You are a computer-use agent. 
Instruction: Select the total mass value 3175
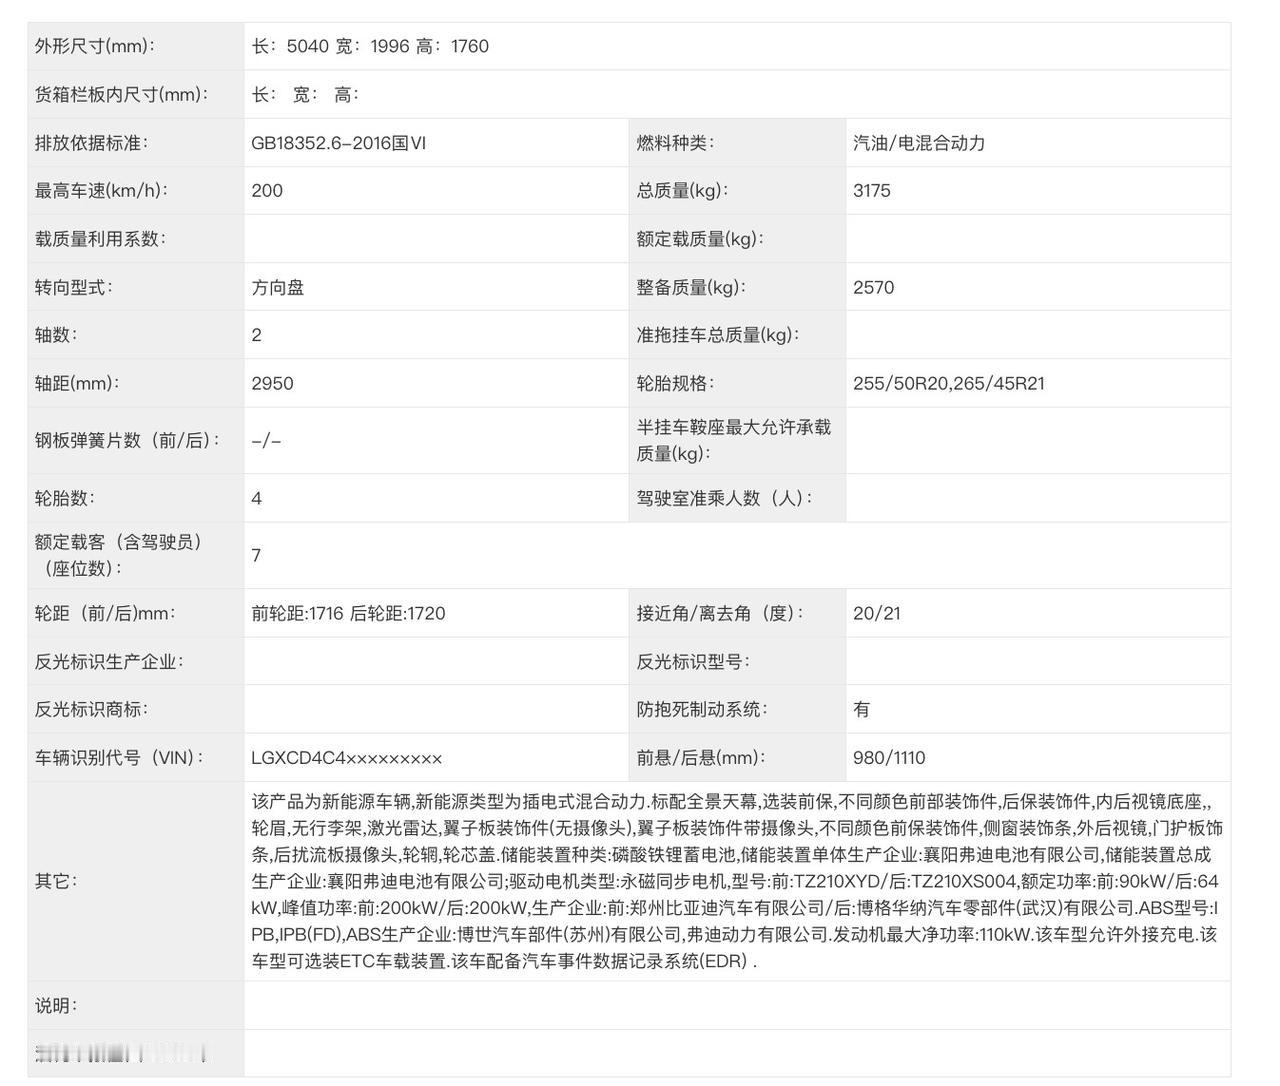(872, 191)
